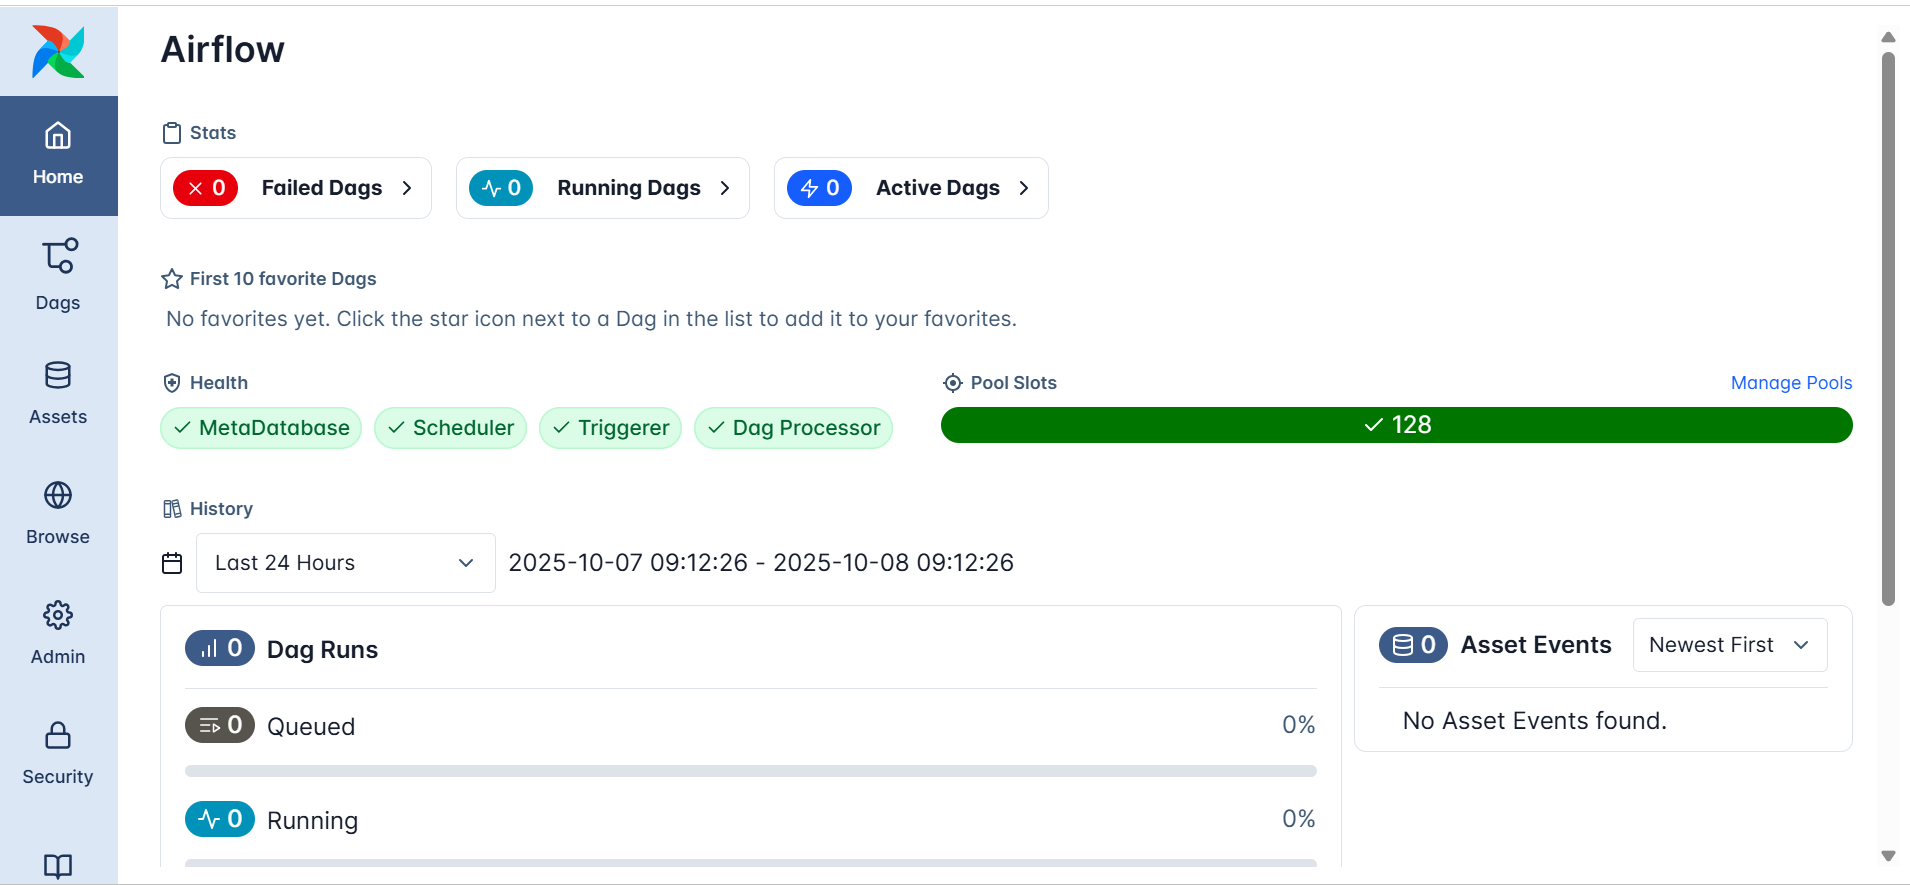Open Active Dags stats card

coord(910,188)
